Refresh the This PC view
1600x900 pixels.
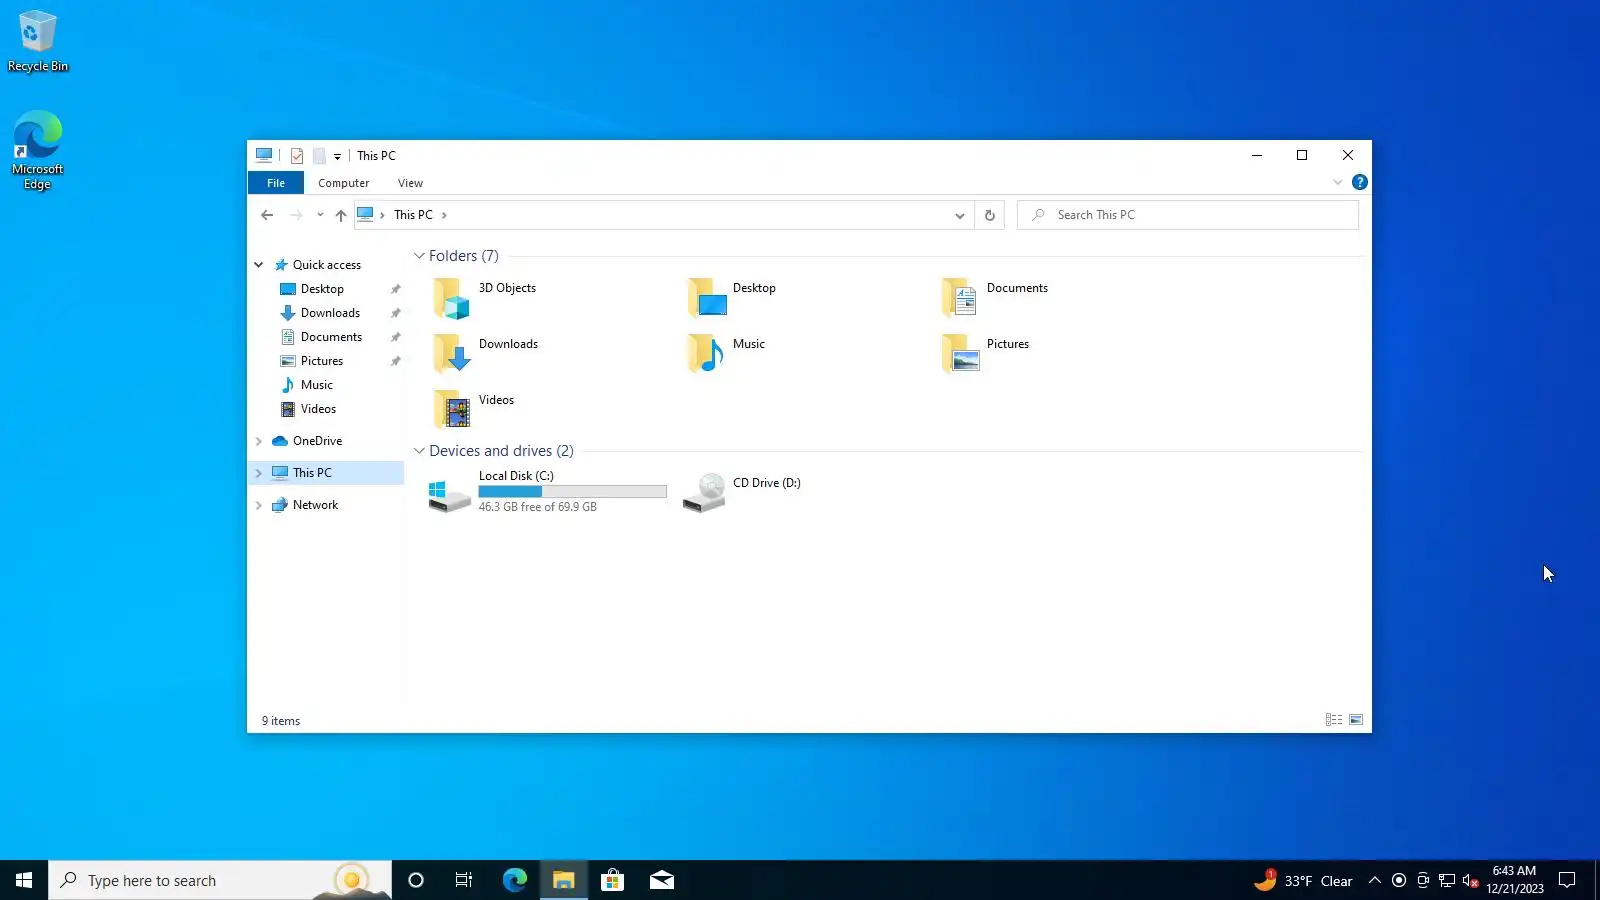990,215
